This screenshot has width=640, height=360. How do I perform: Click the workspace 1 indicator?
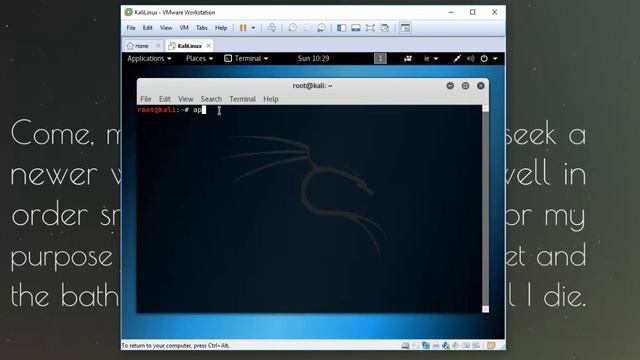(380, 58)
